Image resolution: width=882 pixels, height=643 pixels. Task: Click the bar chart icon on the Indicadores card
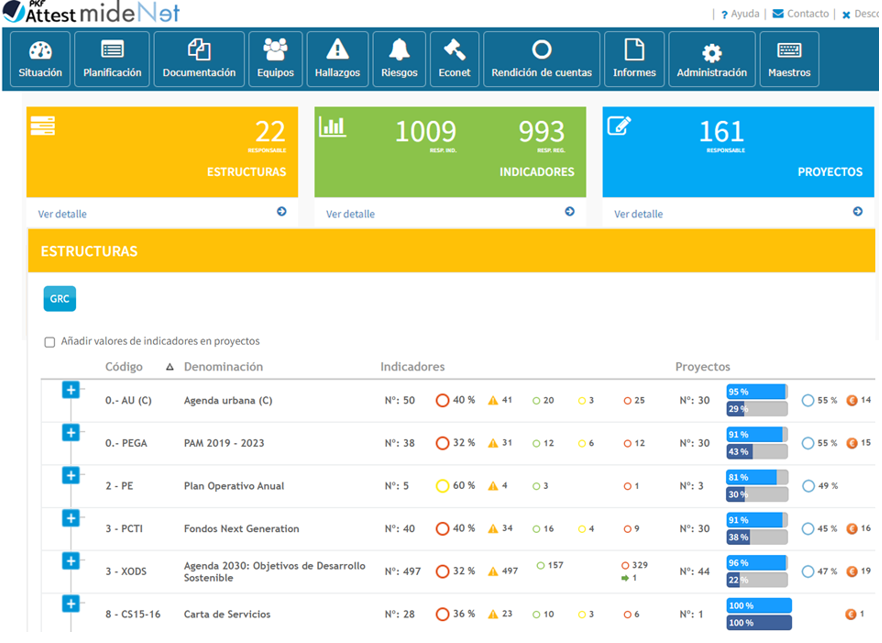click(x=332, y=127)
